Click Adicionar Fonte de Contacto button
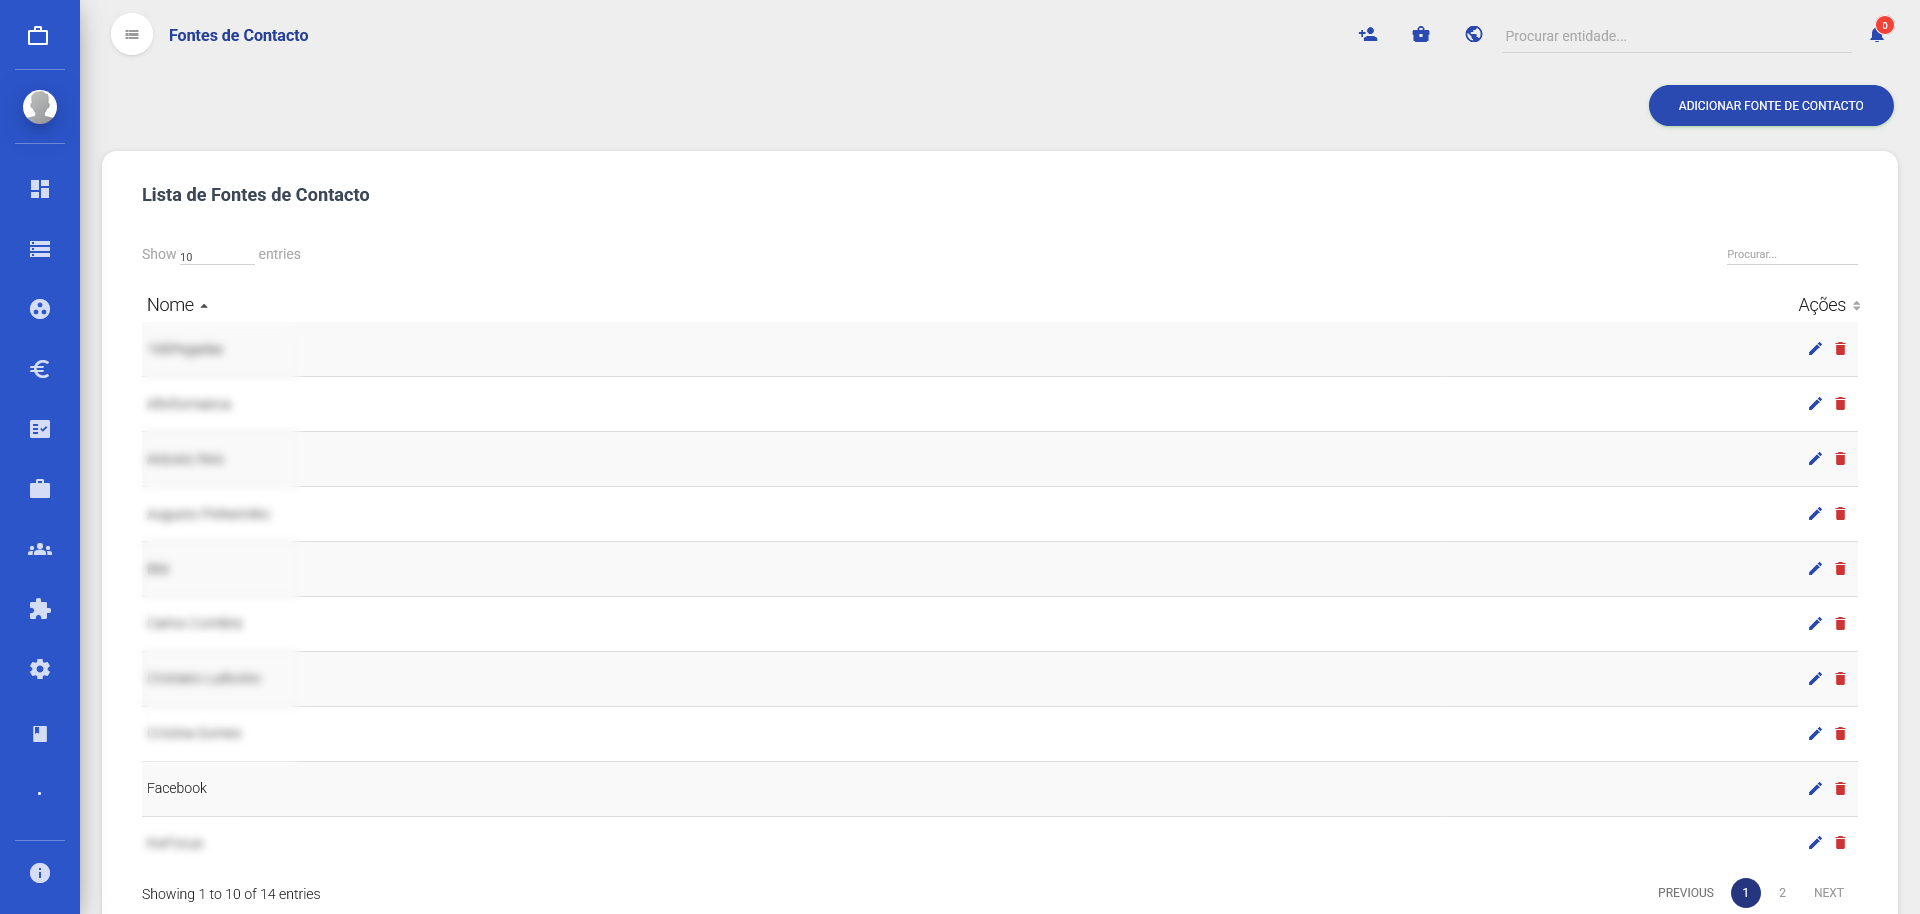 tap(1770, 106)
